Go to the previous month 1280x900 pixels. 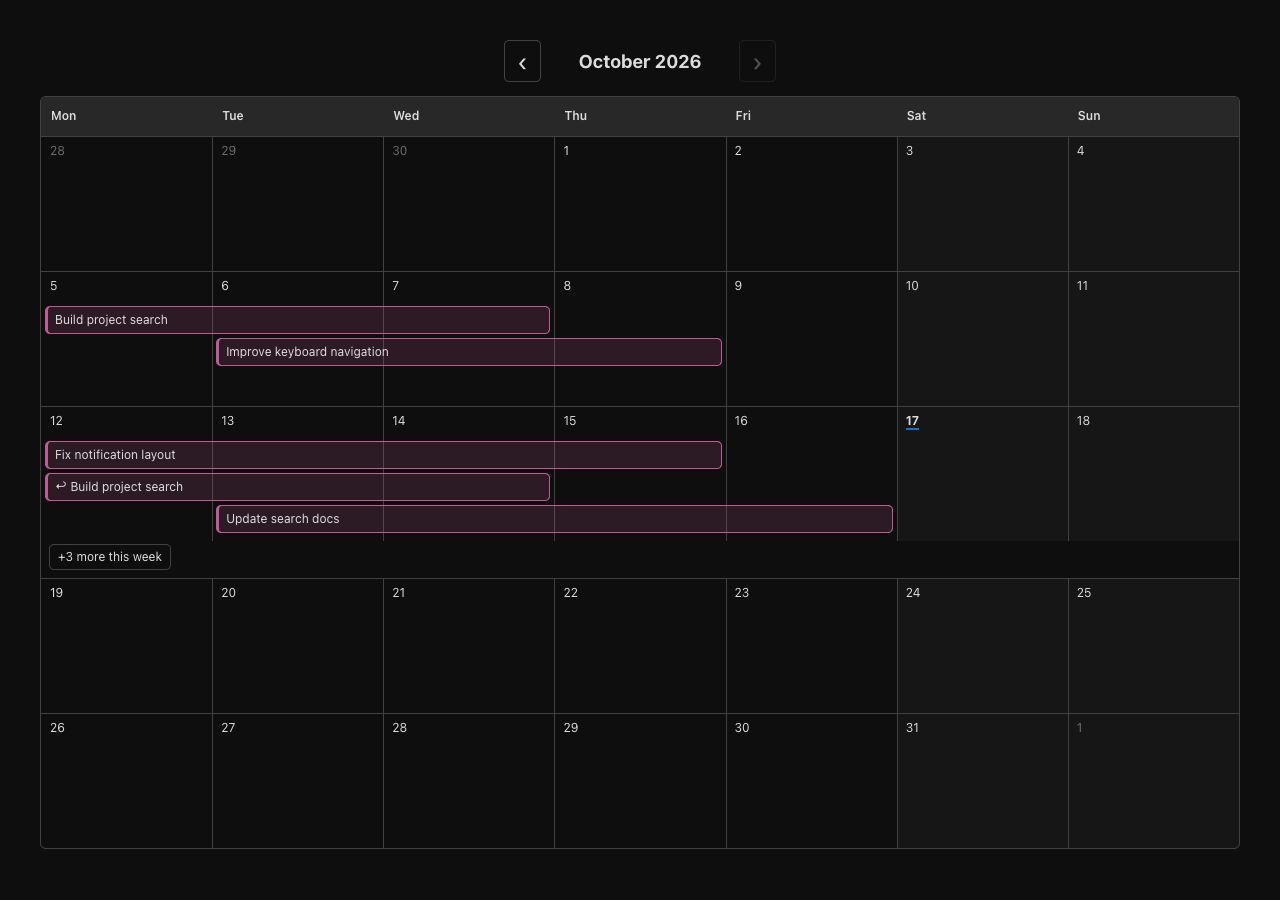pyautogui.click(x=522, y=61)
